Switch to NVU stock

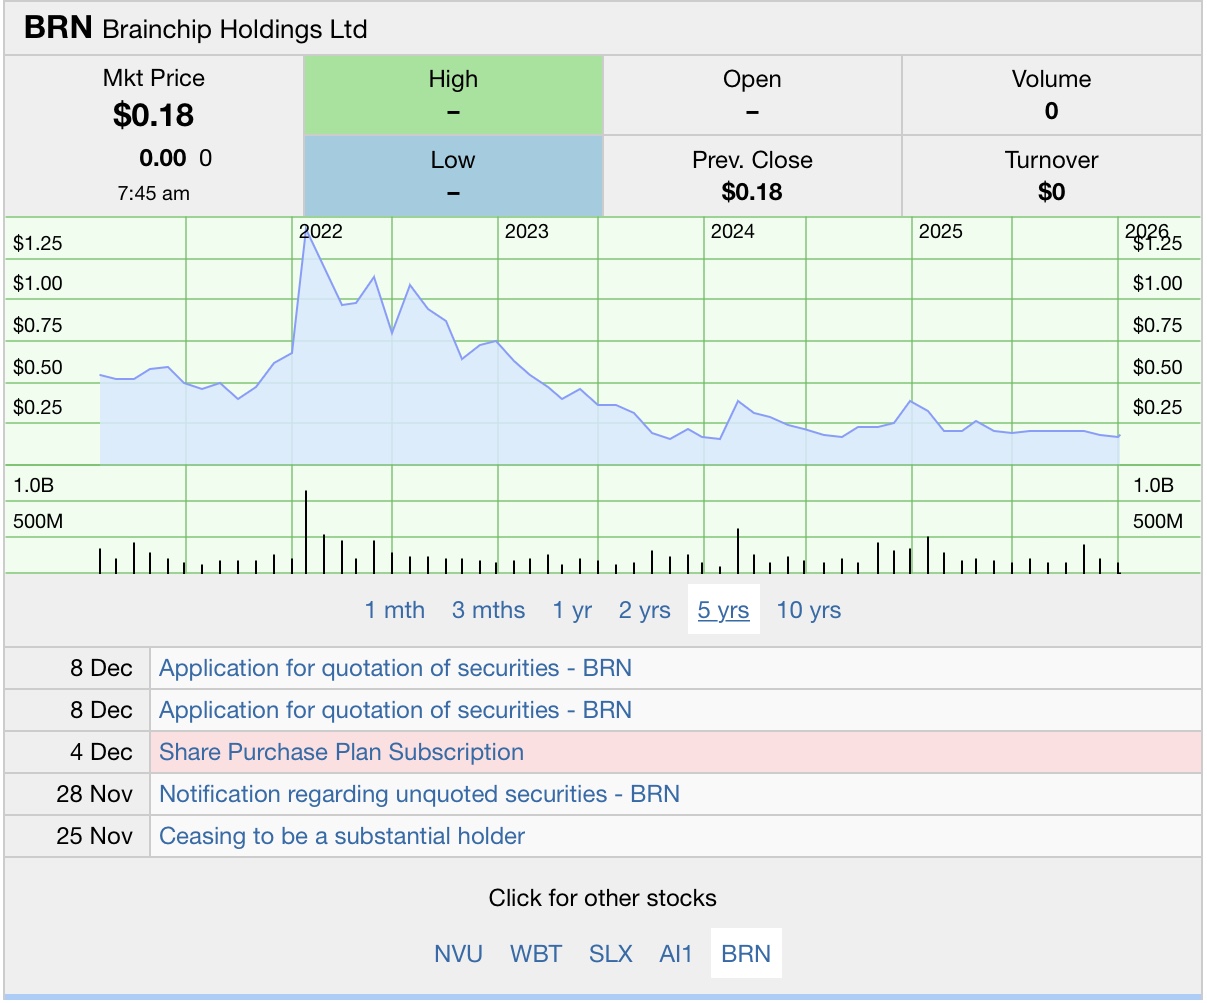tap(458, 953)
